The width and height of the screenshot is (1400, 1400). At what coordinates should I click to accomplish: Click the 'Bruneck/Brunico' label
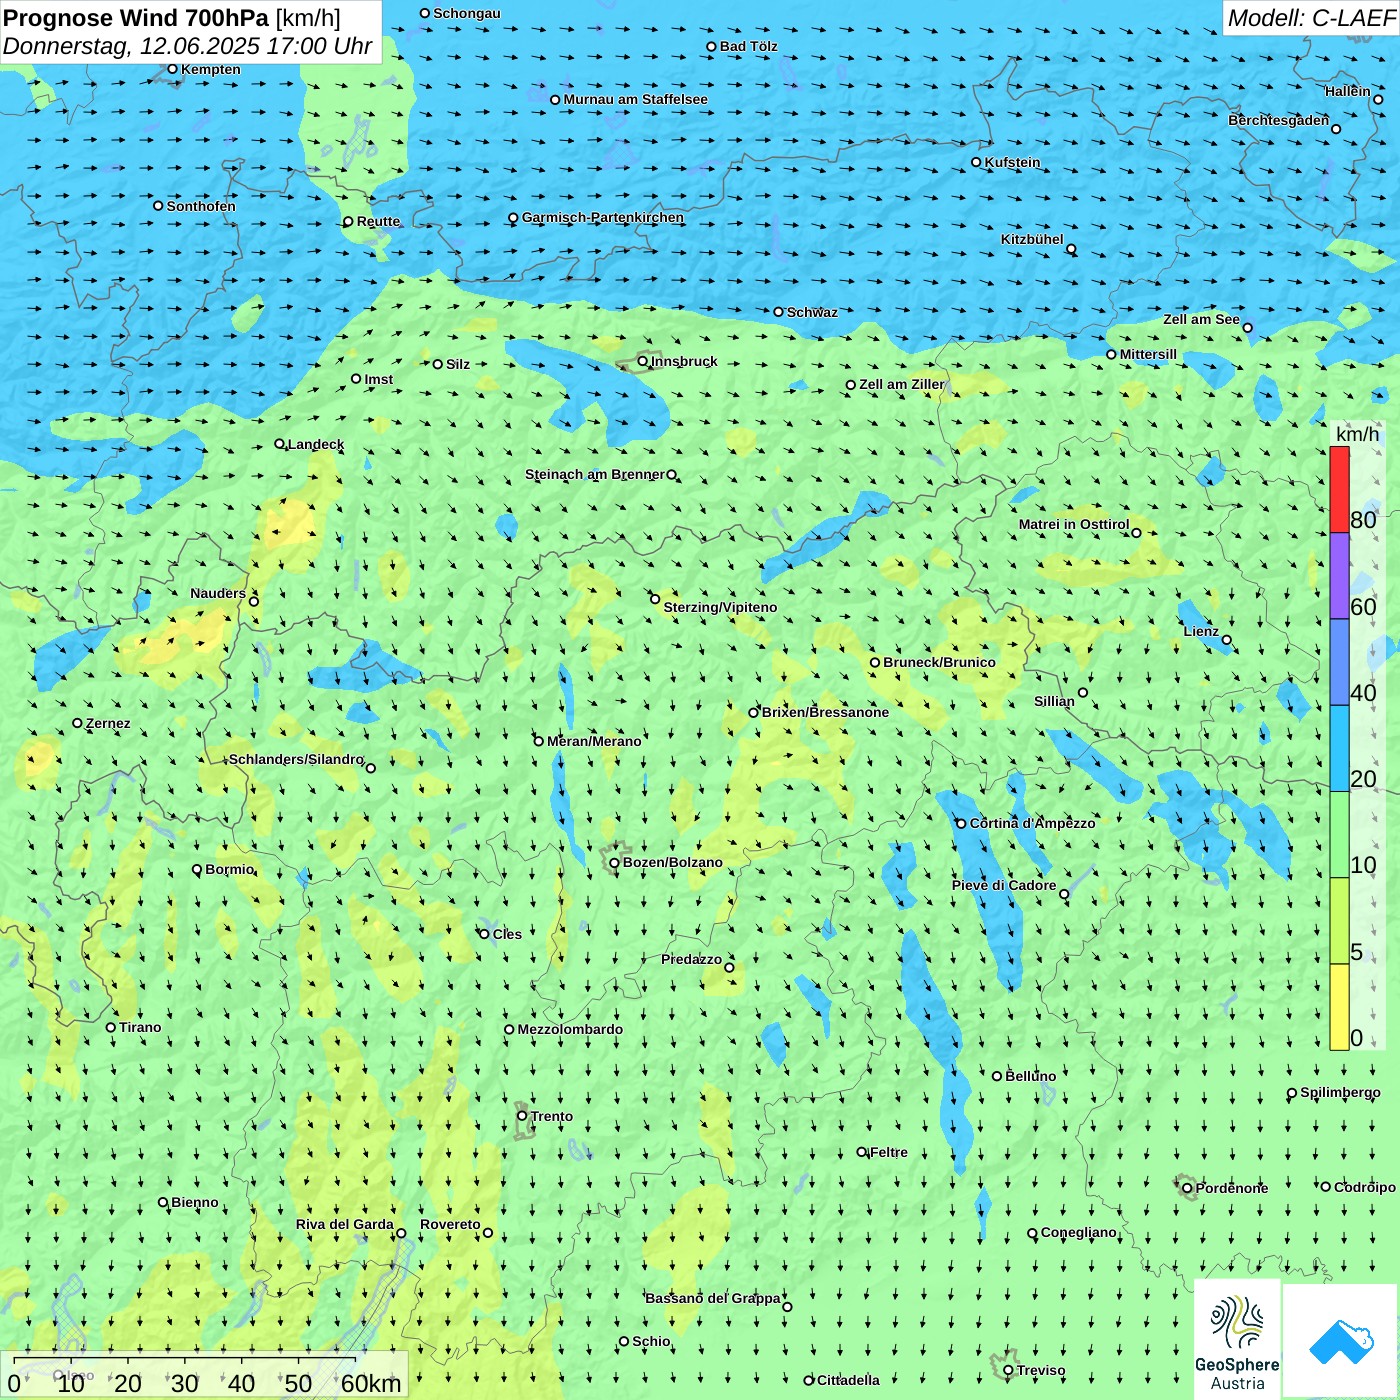[939, 662]
